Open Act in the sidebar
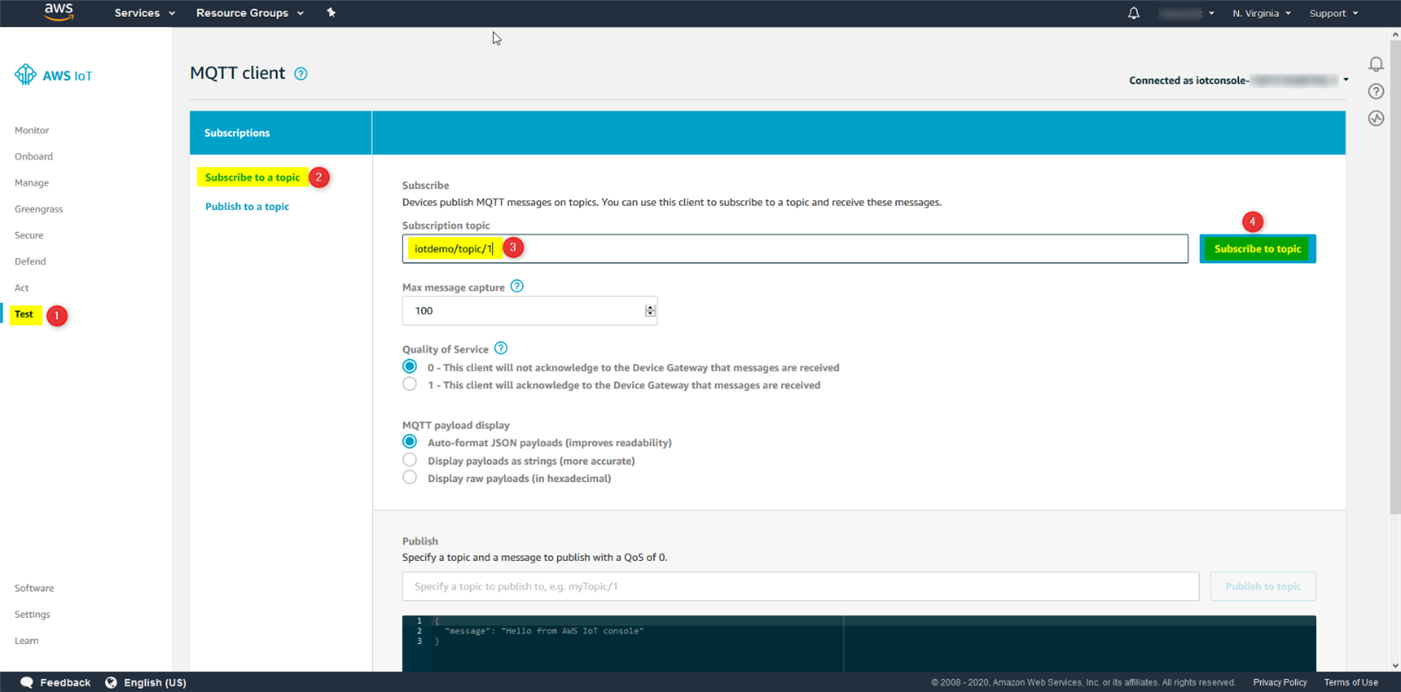 point(22,288)
